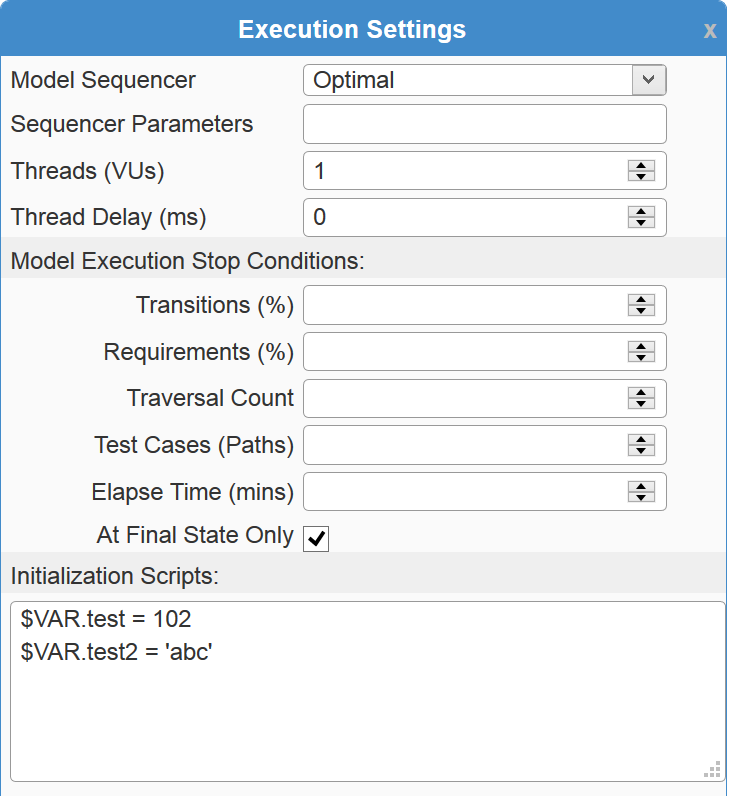Increment the Elapse Time (mins) stepper
This screenshot has width=730, height=796.
pos(641,486)
